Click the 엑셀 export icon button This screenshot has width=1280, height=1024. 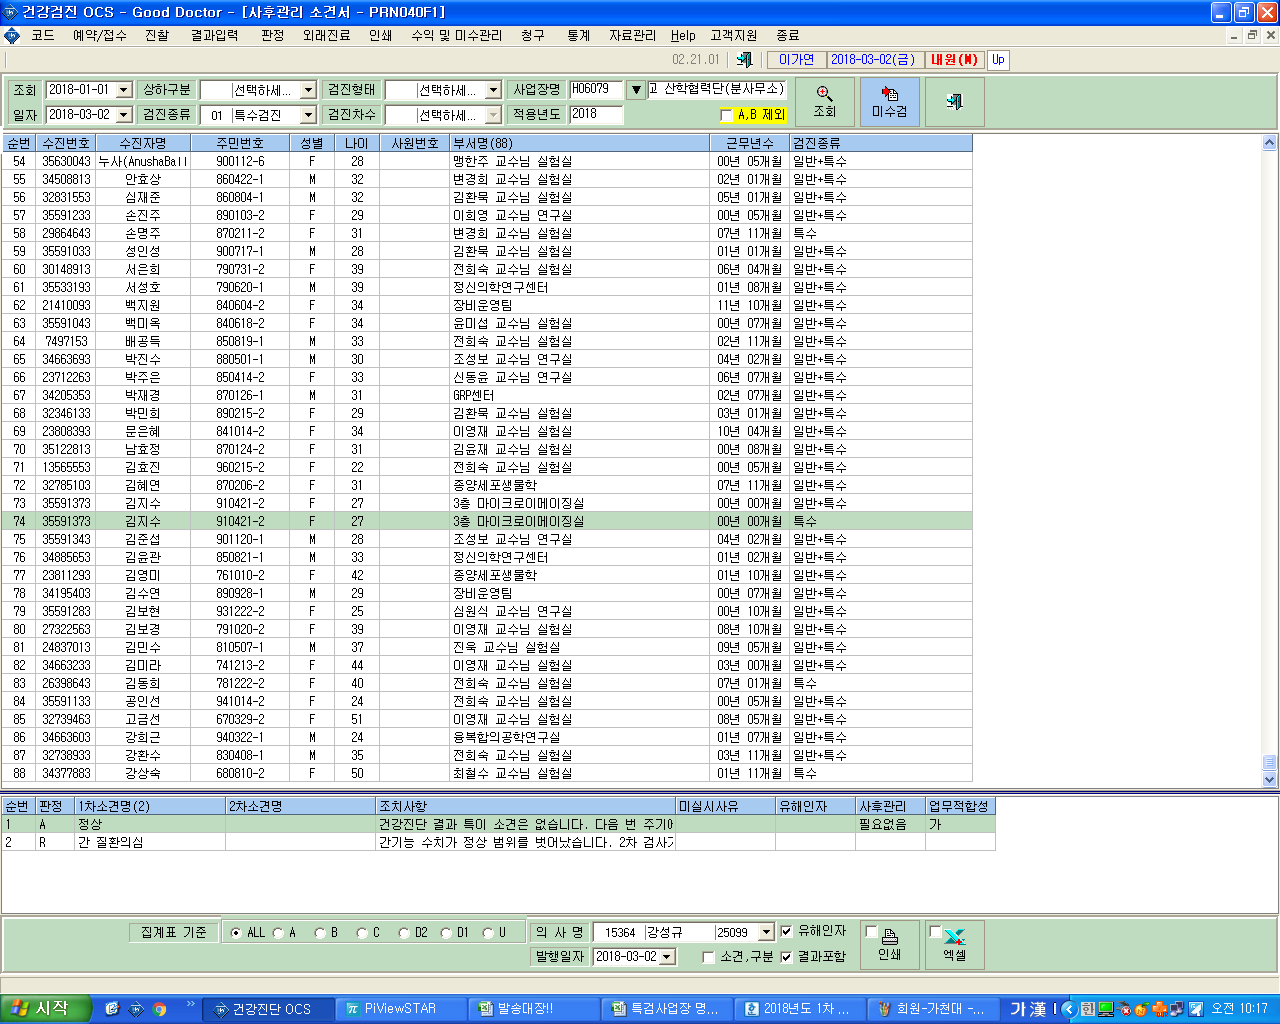(954, 944)
